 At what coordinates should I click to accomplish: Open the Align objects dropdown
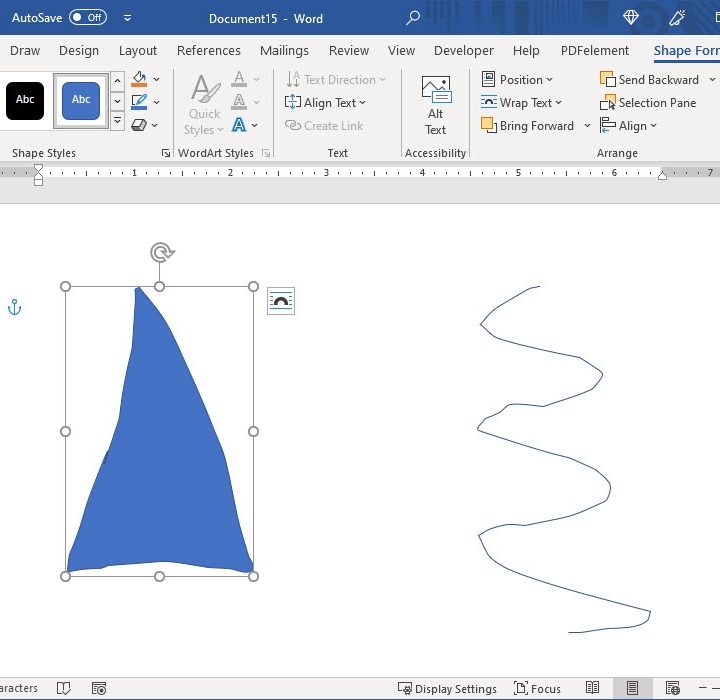pos(628,125)
